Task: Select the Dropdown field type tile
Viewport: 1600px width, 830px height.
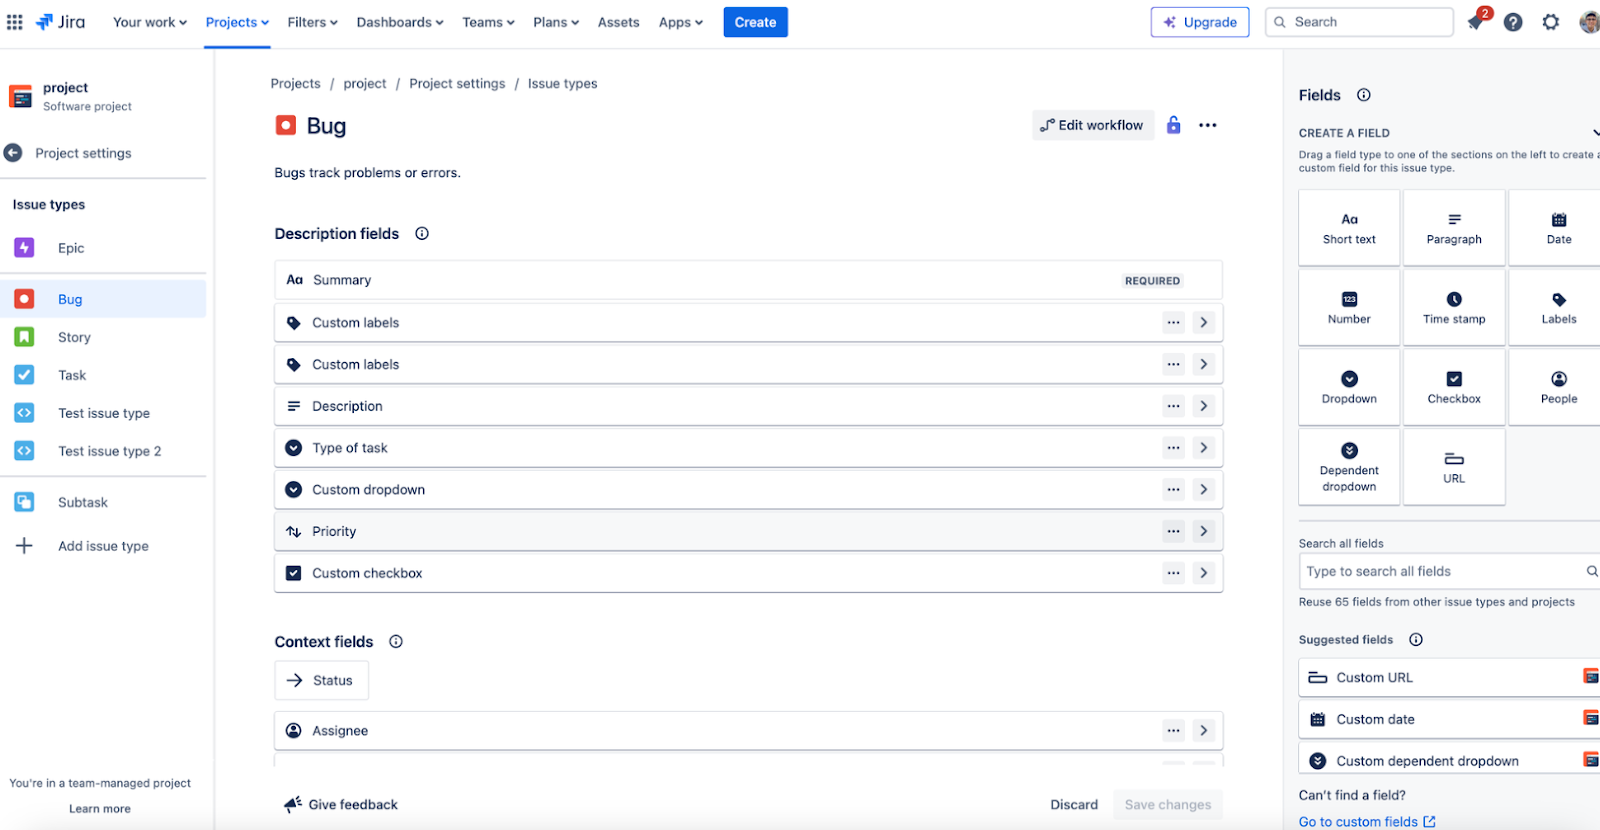Action: tap(1349, 387)
